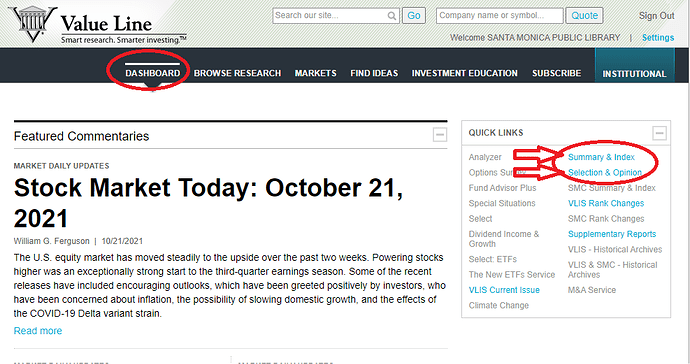
Task: Click the Quote button
Action: pyautogui.click(x=584, y=15)
